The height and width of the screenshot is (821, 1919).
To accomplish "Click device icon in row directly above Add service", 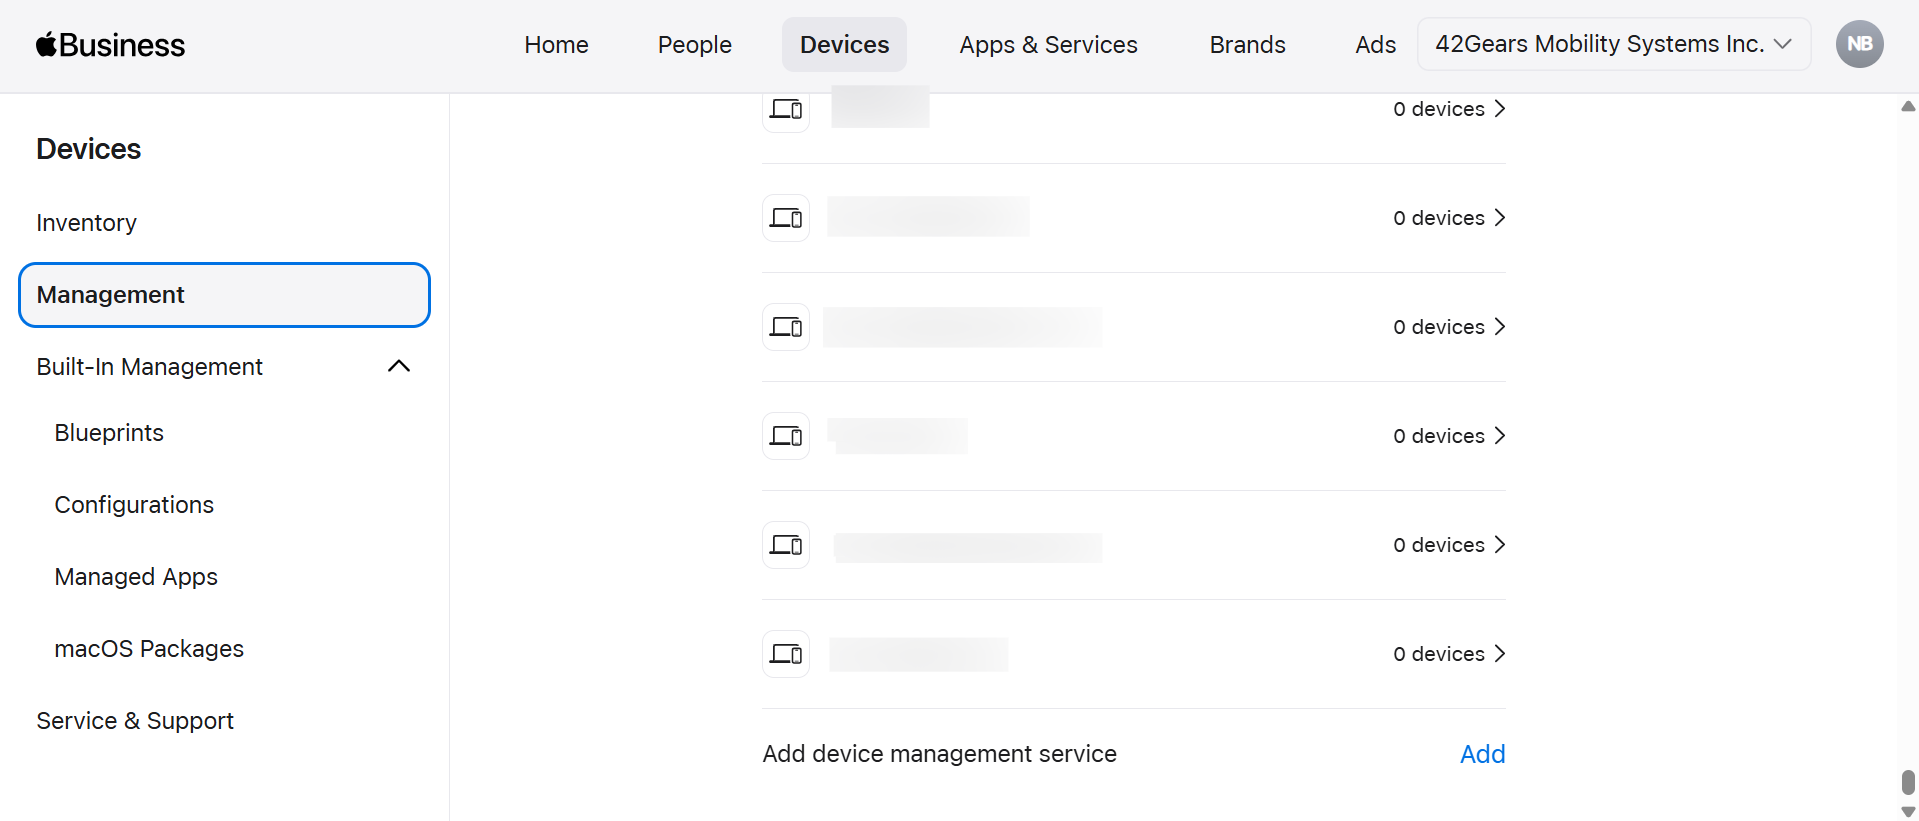I will pyautogui.click(x=786, y=654).
